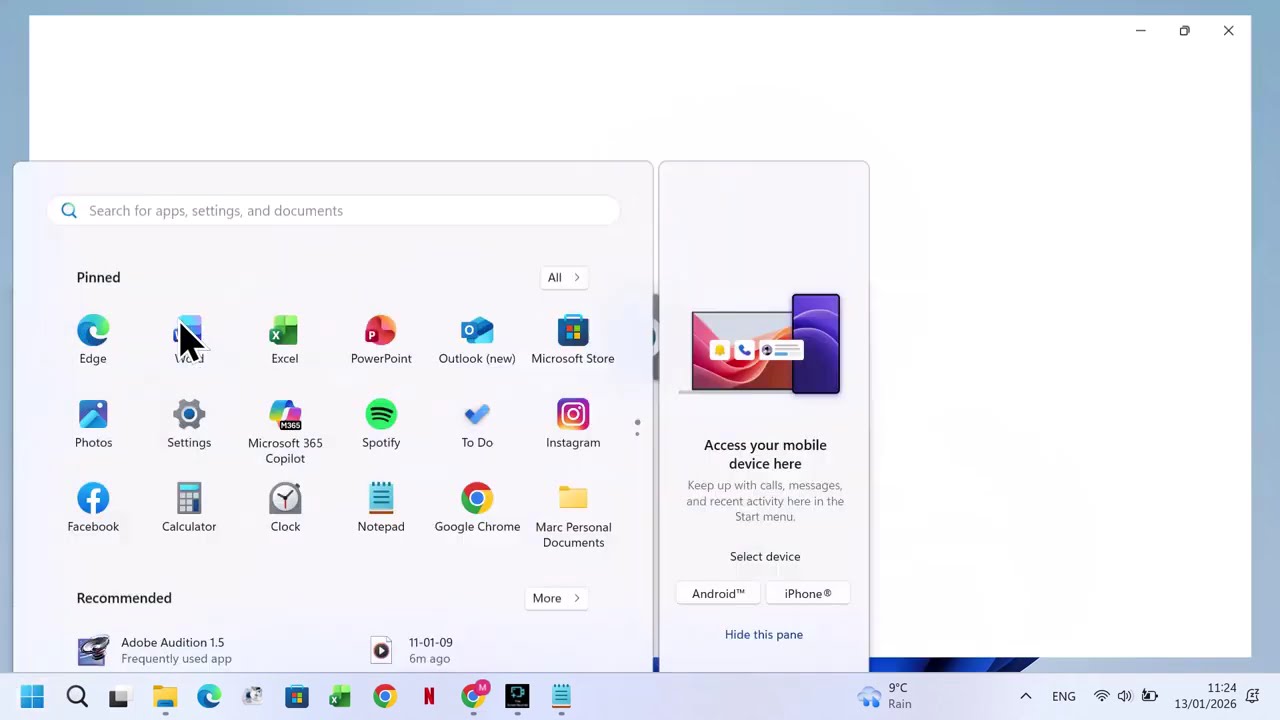
Task: Open Excel from the taskbar
Action: [x=340, y=696]
